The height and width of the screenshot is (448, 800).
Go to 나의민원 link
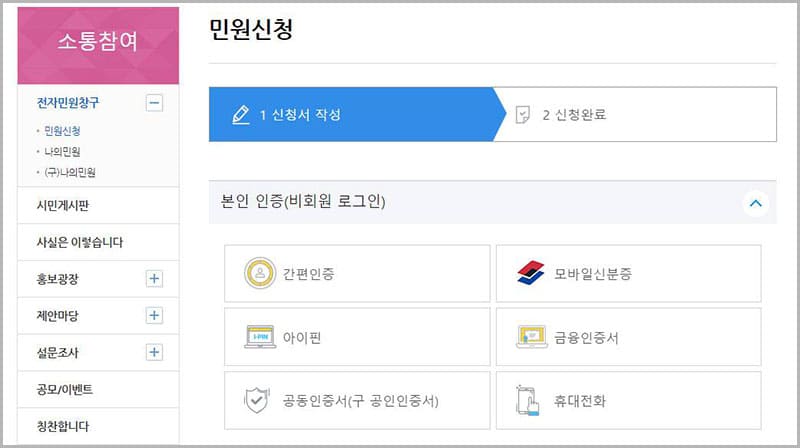pos(63,151)
